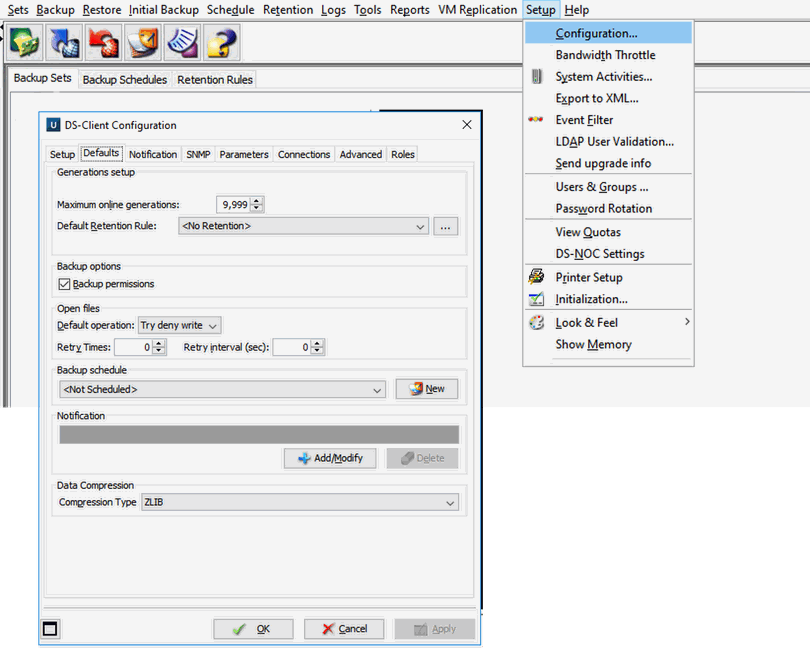Choose Password Rotation menu entry
This screenshot has height=648, width=810.
tap(609, 209)
